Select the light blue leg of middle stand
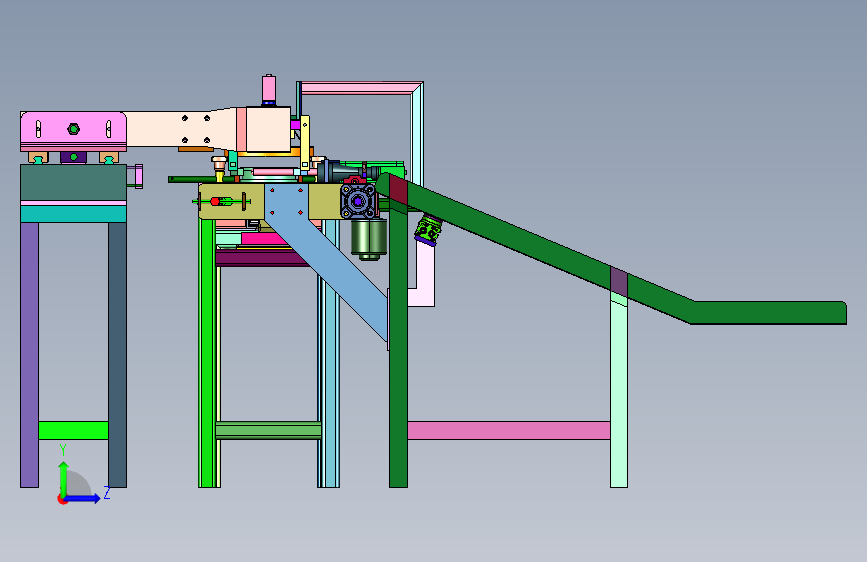The width and height of the screenshot is (867, 562). coord(330,354)
